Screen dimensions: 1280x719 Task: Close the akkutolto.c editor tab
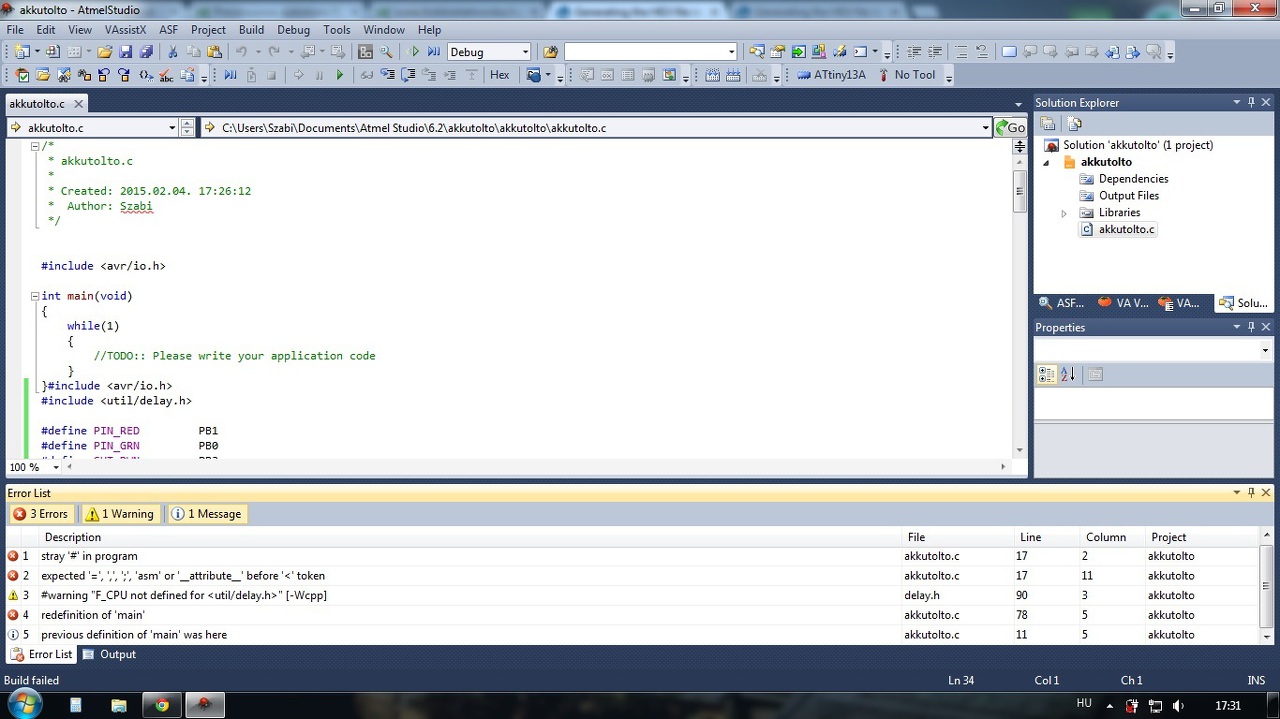pos(78,104)
